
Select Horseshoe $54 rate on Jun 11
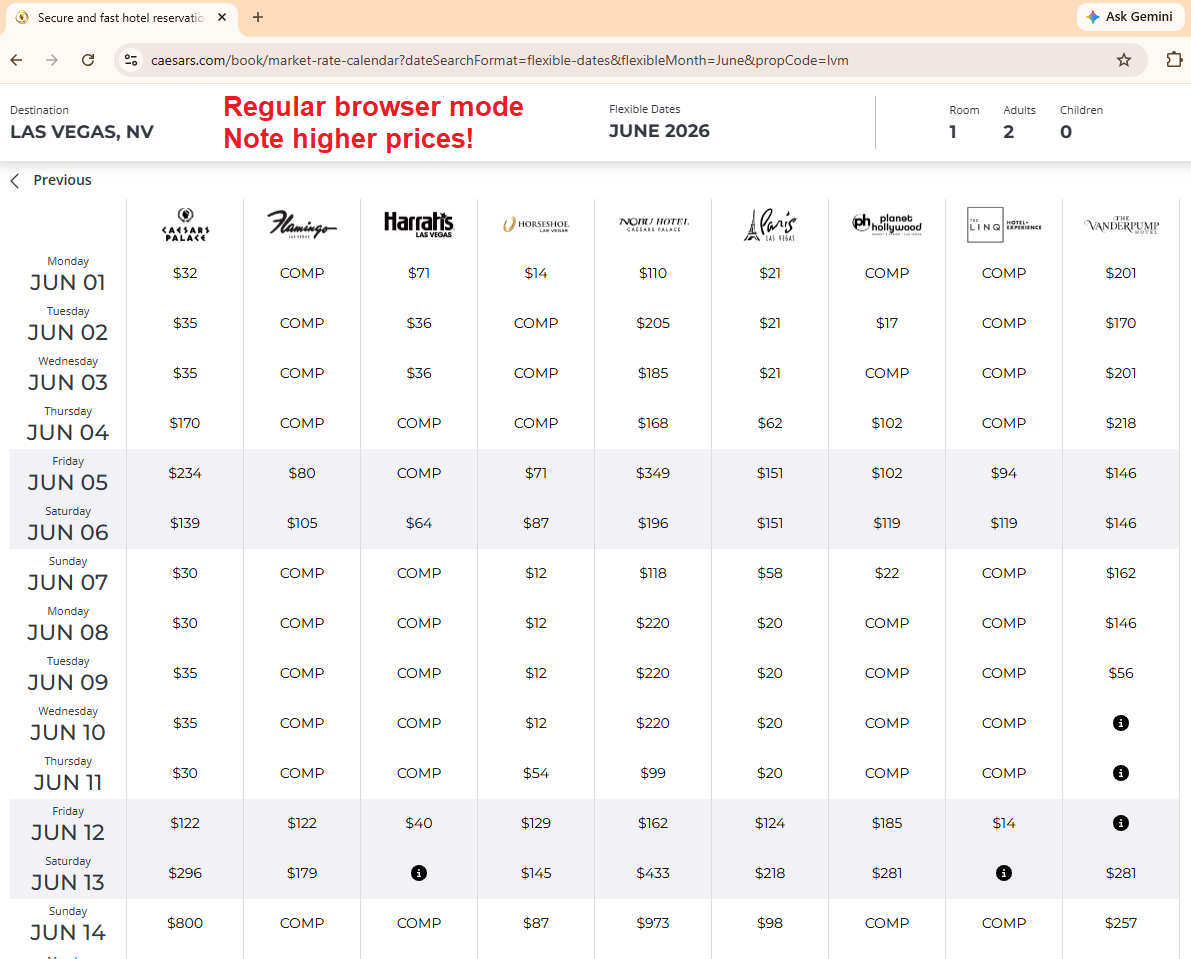535,774
